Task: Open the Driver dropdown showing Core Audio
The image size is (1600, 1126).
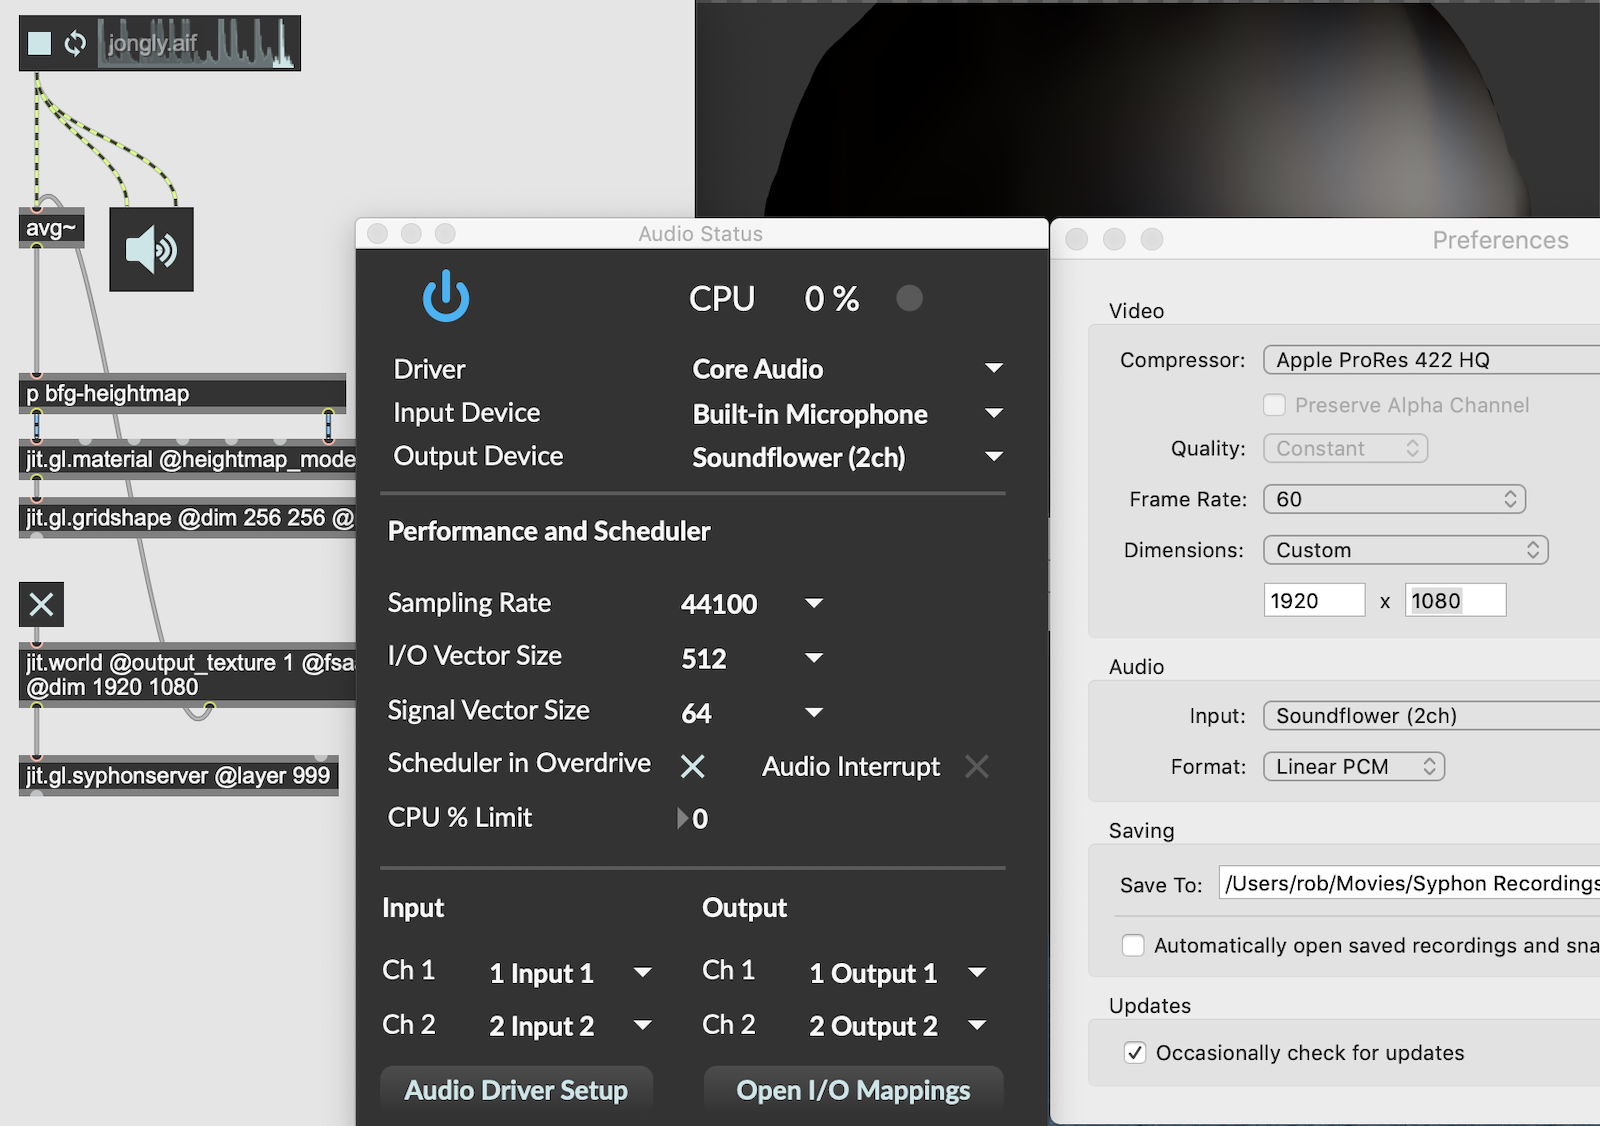Action: (848, 369)
